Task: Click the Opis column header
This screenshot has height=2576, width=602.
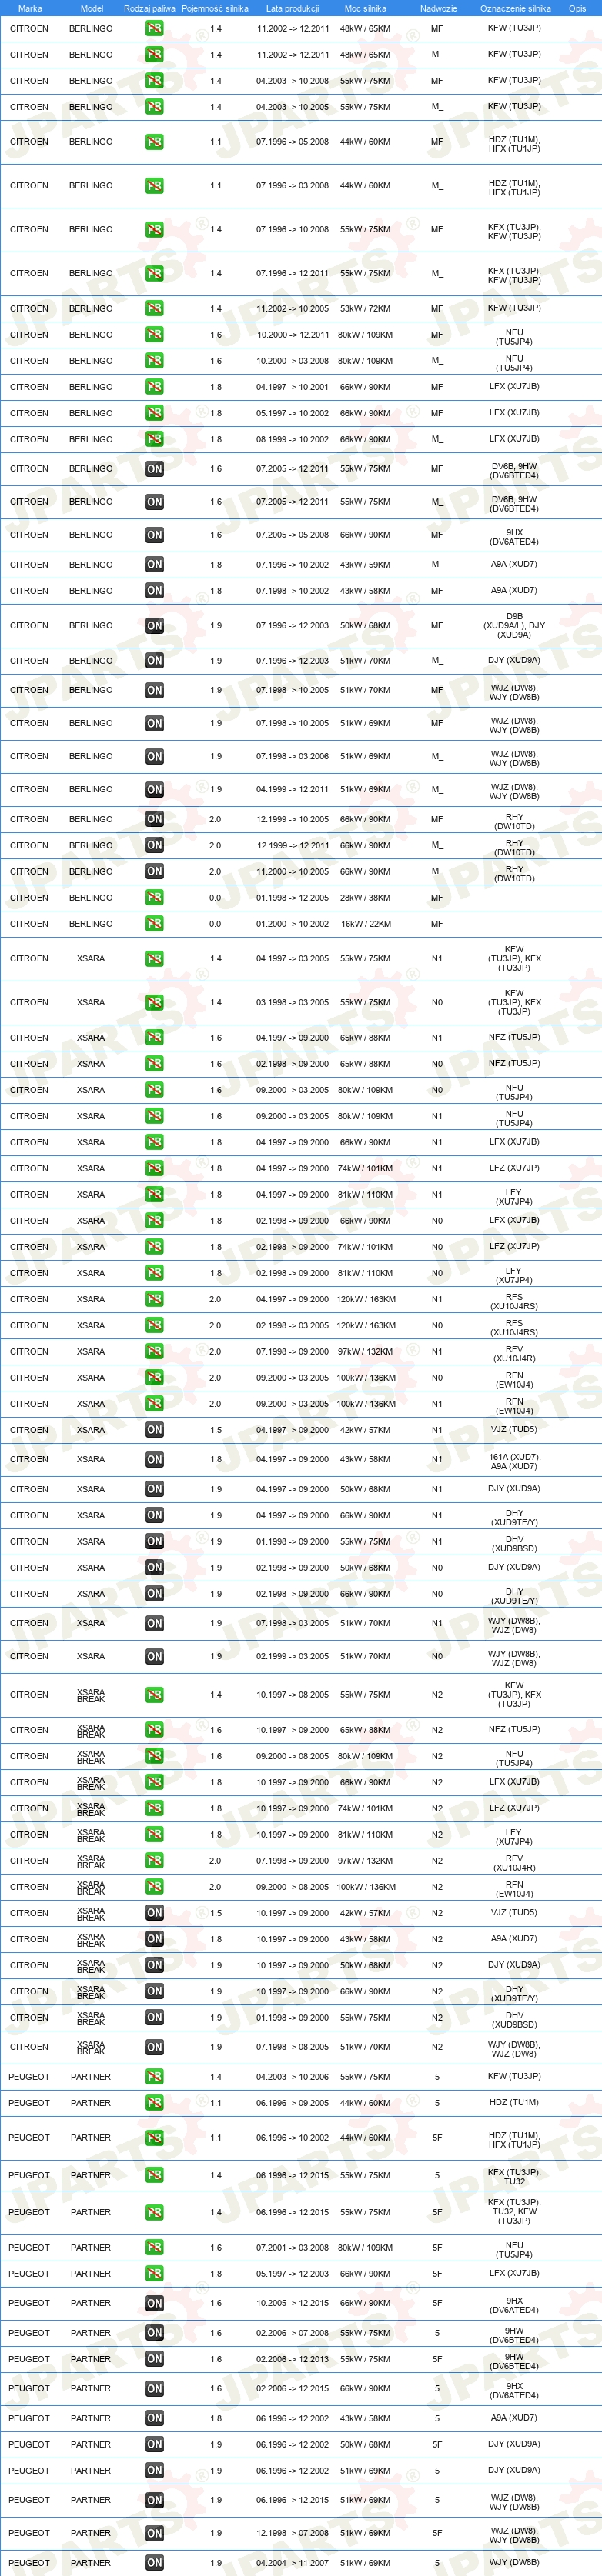Action: pos(577,8)
